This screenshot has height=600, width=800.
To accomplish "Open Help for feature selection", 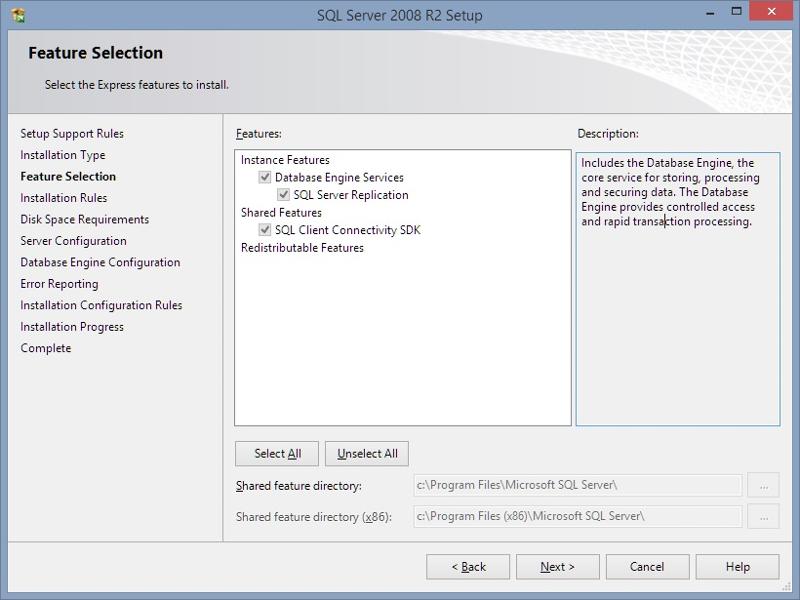I will [x=737, y=567].
